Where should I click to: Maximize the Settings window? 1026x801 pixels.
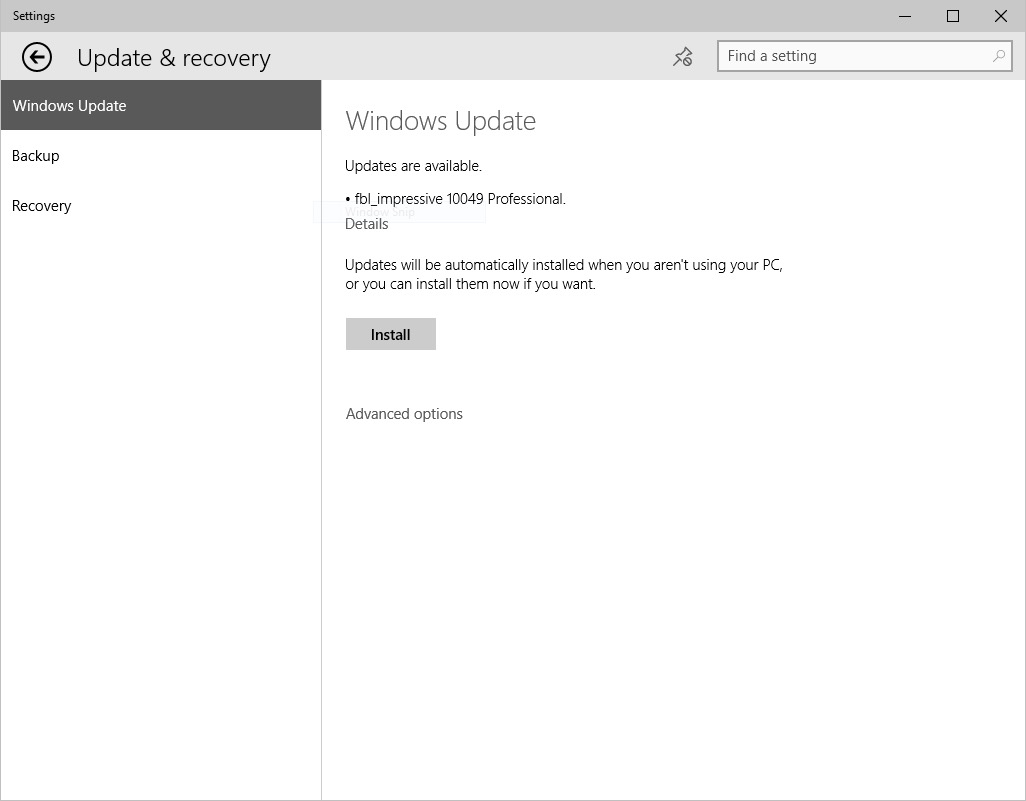953,16
